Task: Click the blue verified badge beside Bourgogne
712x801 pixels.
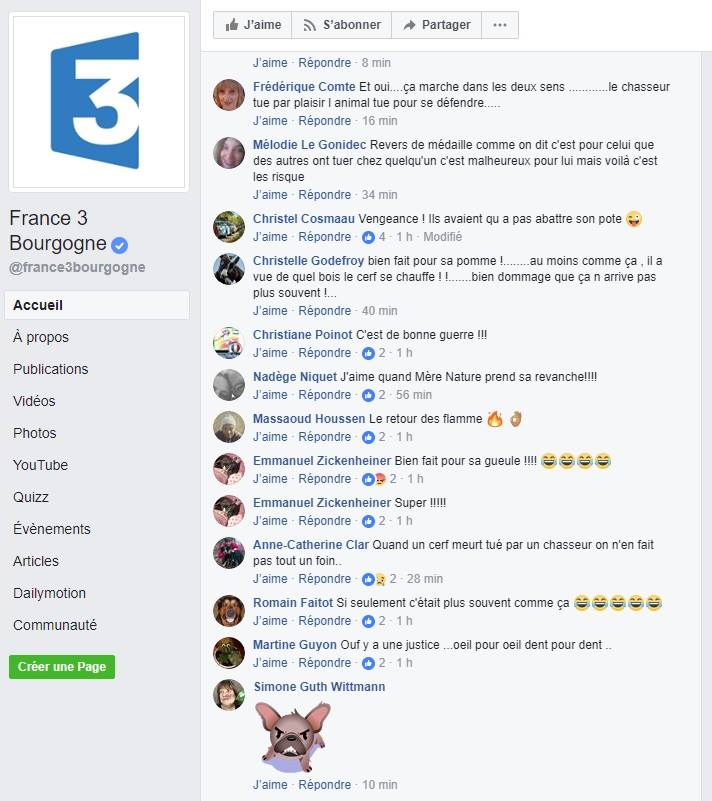Action: tap(120, 245)
